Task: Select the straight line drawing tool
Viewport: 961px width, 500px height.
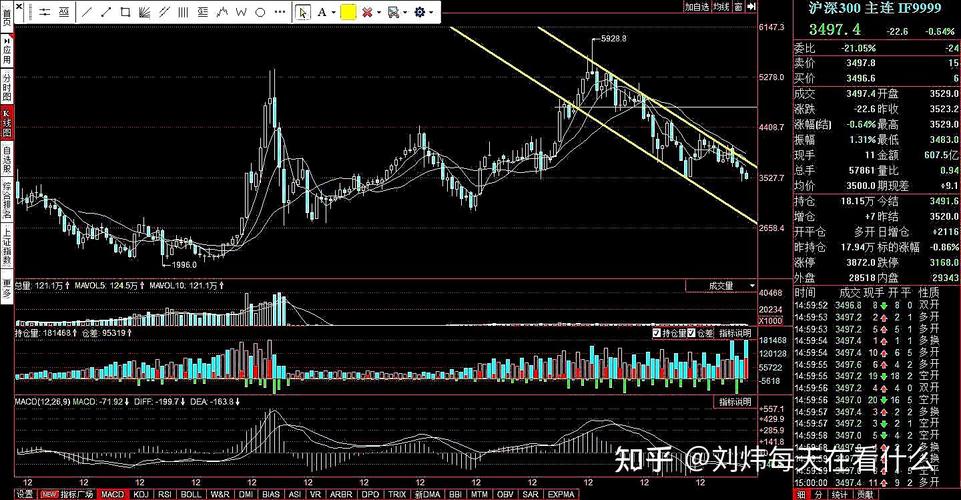Action: tap(87, 12)
